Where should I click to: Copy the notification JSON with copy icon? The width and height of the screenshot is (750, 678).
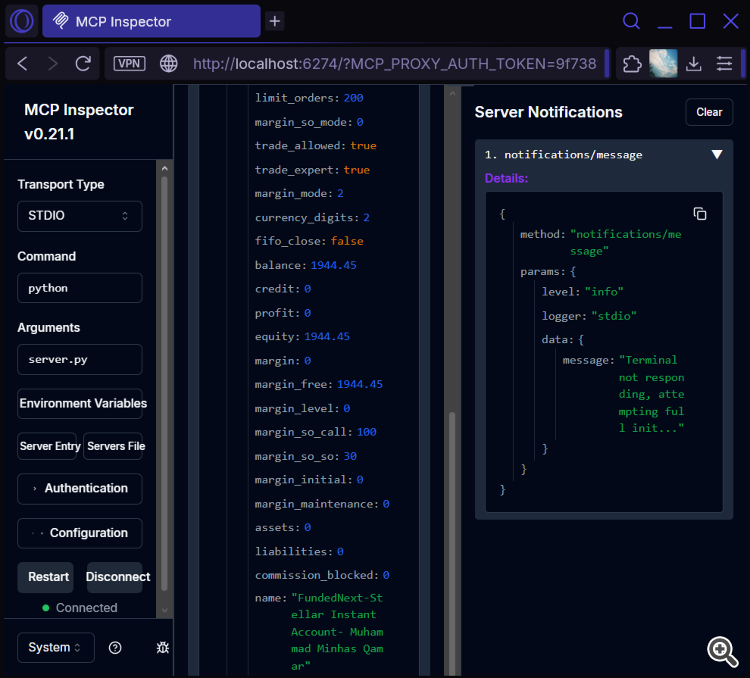coord(699,214)
